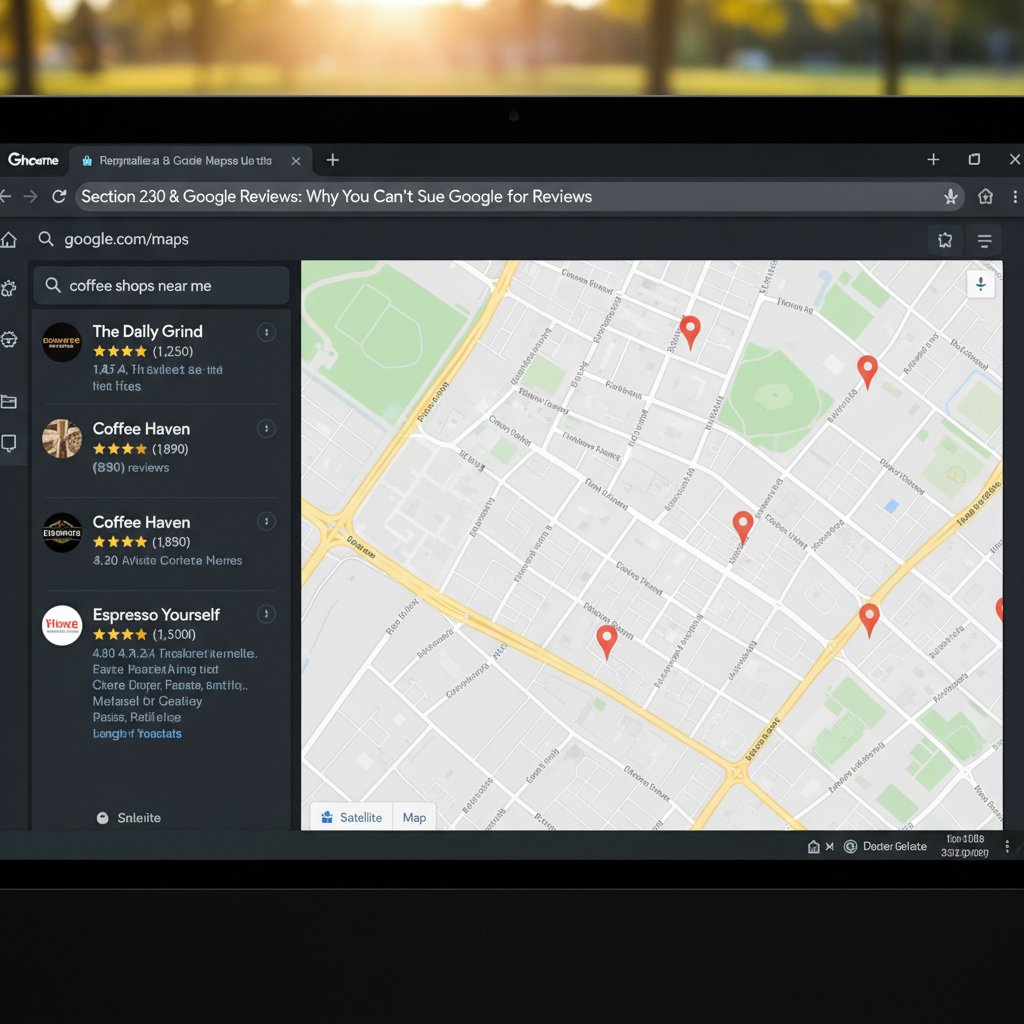Click the Snleite item at panel bottom
The image size is (1024, 1024).
129,818
